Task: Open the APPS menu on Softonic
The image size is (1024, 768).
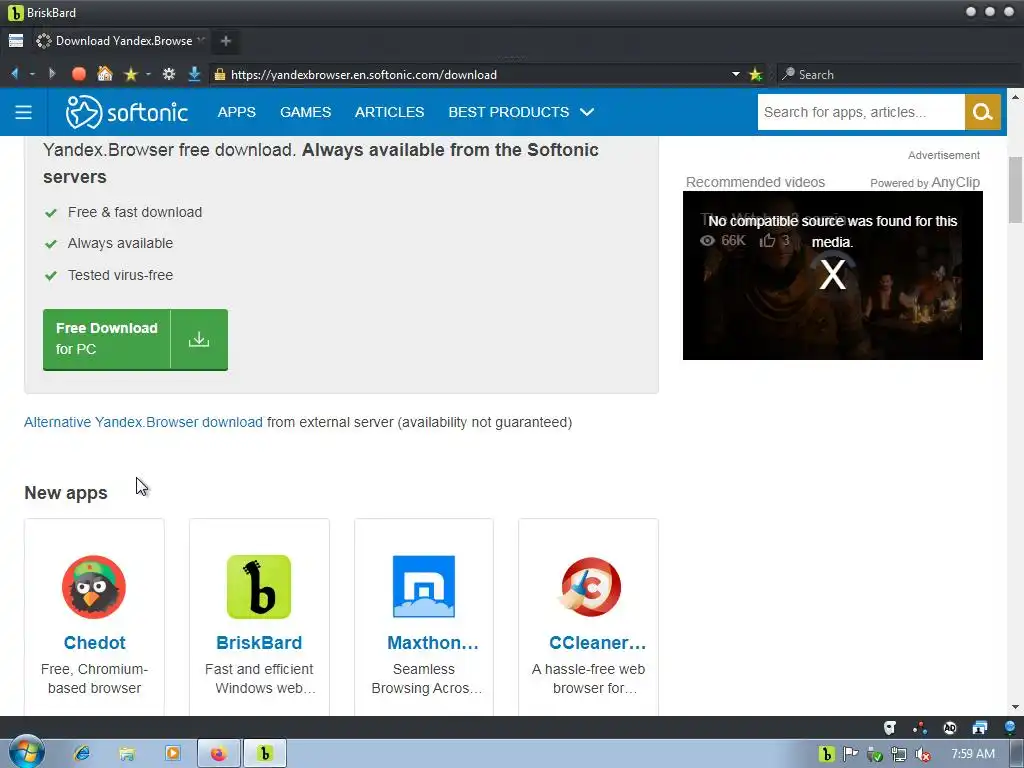Action: coord(236,112)
